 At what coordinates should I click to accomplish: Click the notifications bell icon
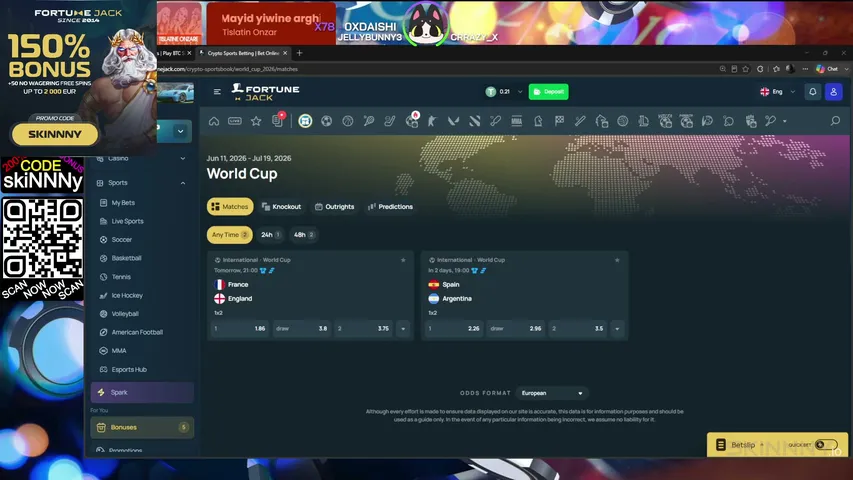click(x=813, y=92)
